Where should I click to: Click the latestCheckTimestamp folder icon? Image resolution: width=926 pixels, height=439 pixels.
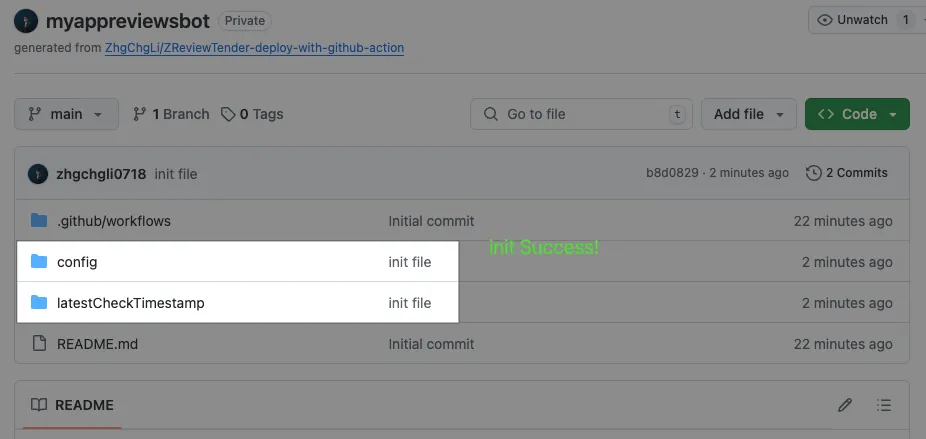pyautogui.click(x=39, y=303)
